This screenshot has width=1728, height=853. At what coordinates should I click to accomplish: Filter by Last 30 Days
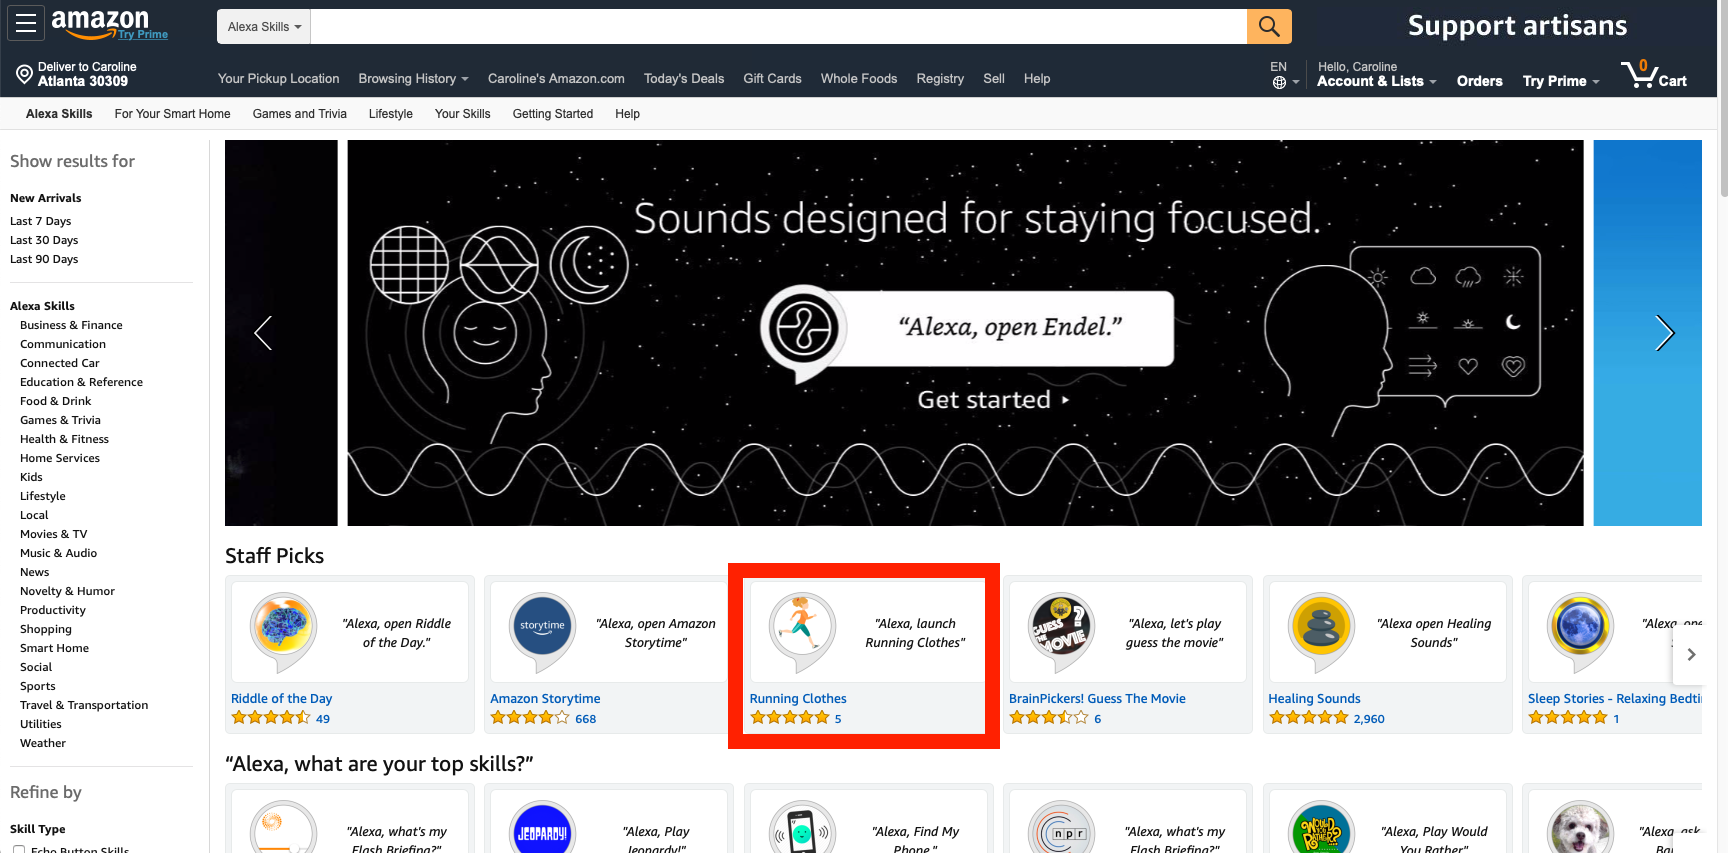44,240
